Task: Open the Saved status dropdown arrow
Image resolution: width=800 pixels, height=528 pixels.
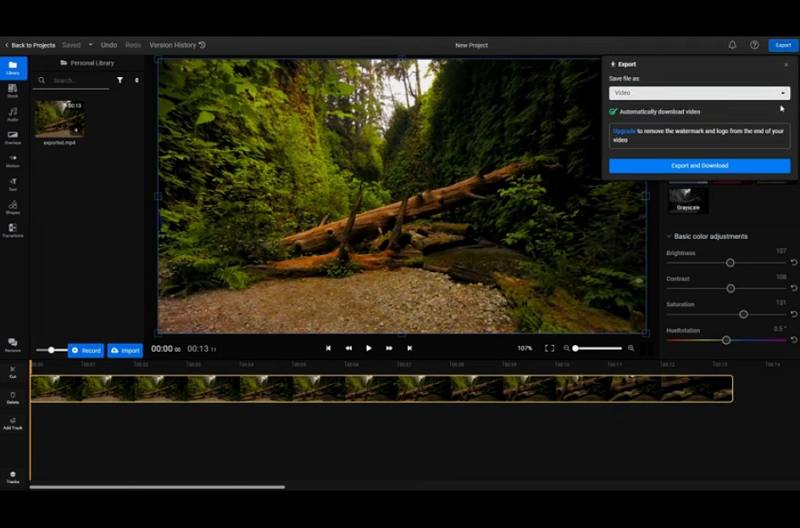Action: 91,45
